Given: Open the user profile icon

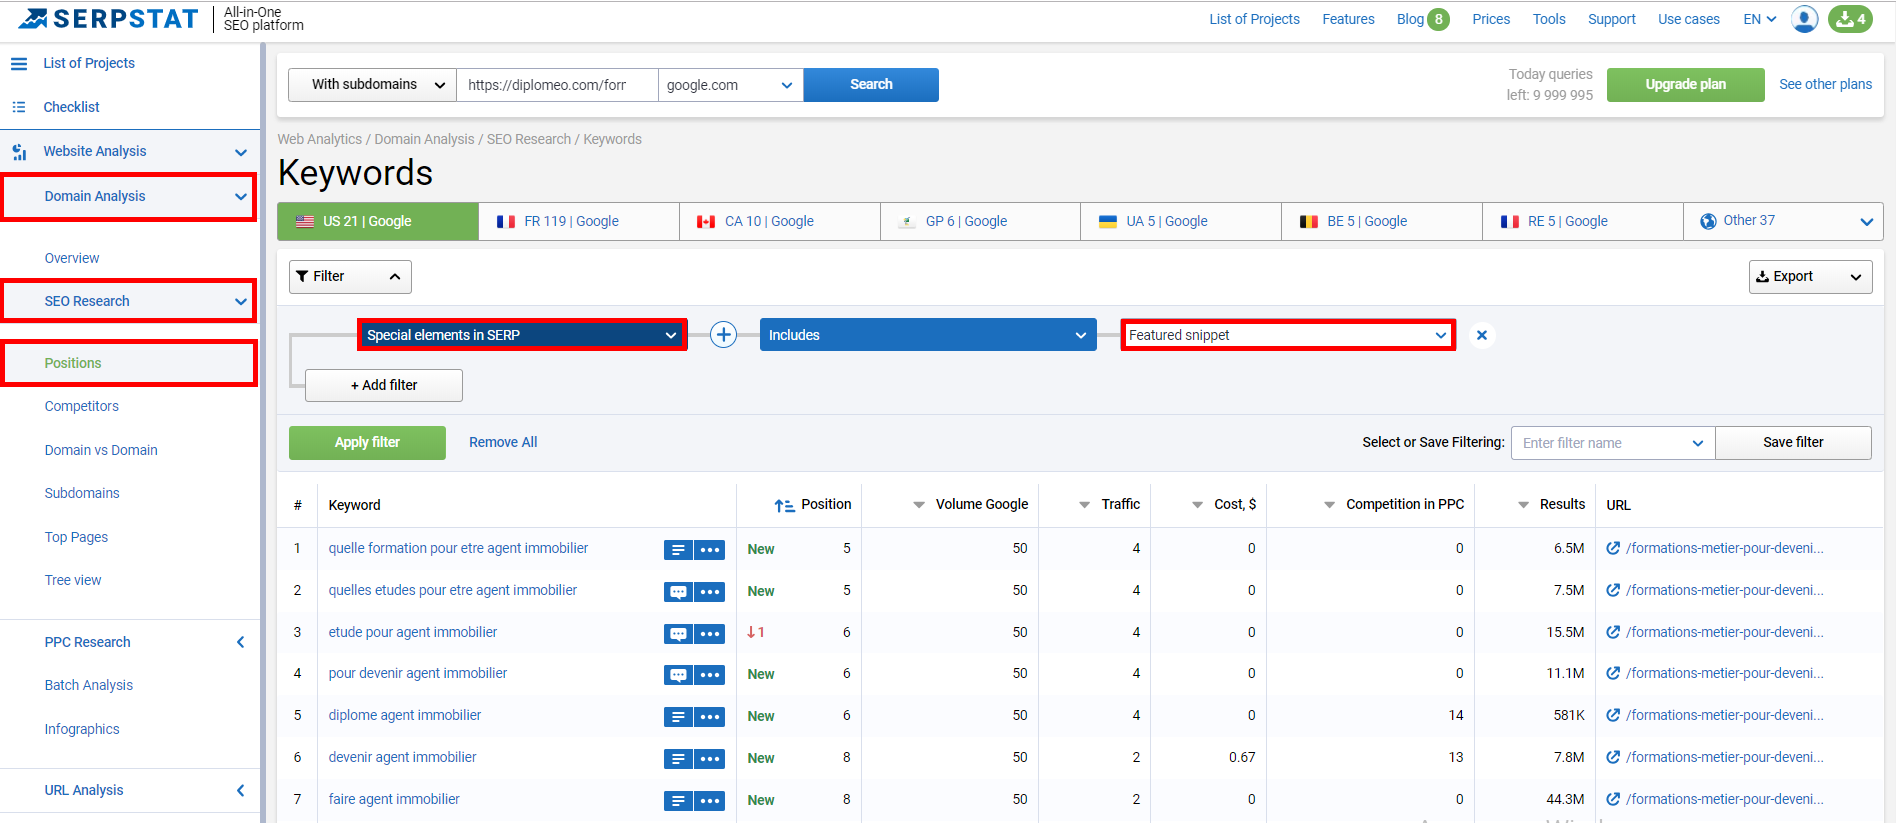Looking at the screenshot, I should (1804, 19).
